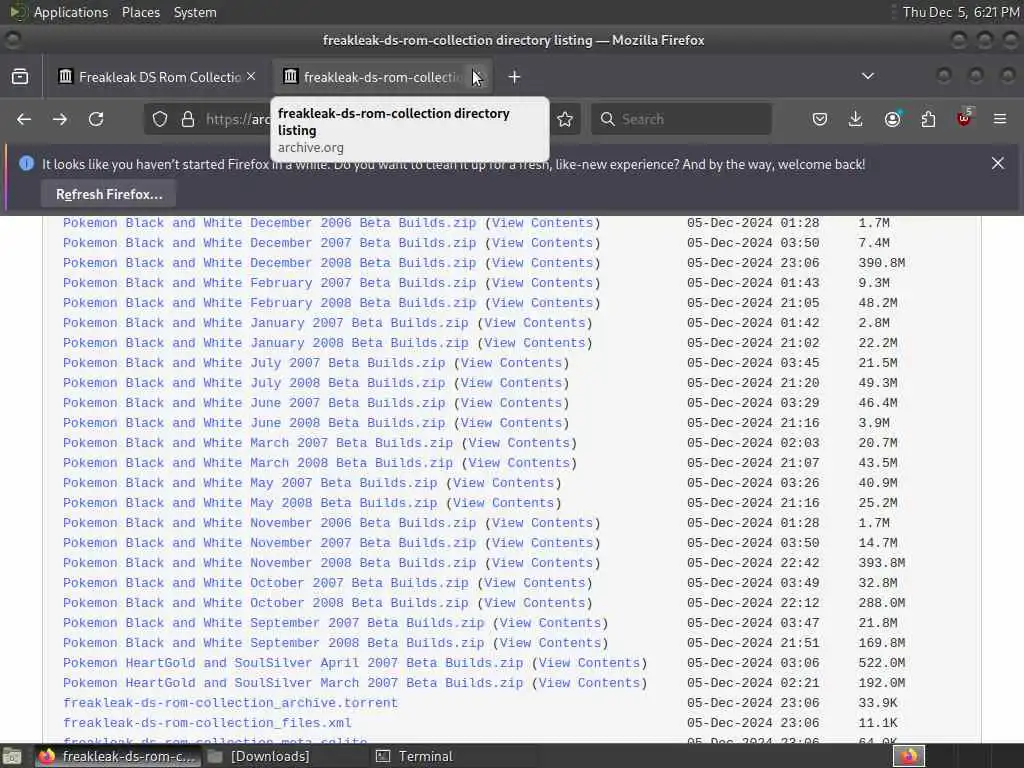Click the 05-Dec-2024 22:42 timestamp
Image resolution: width=1024 pixels, height=768 pixels.
coord(752,563)
